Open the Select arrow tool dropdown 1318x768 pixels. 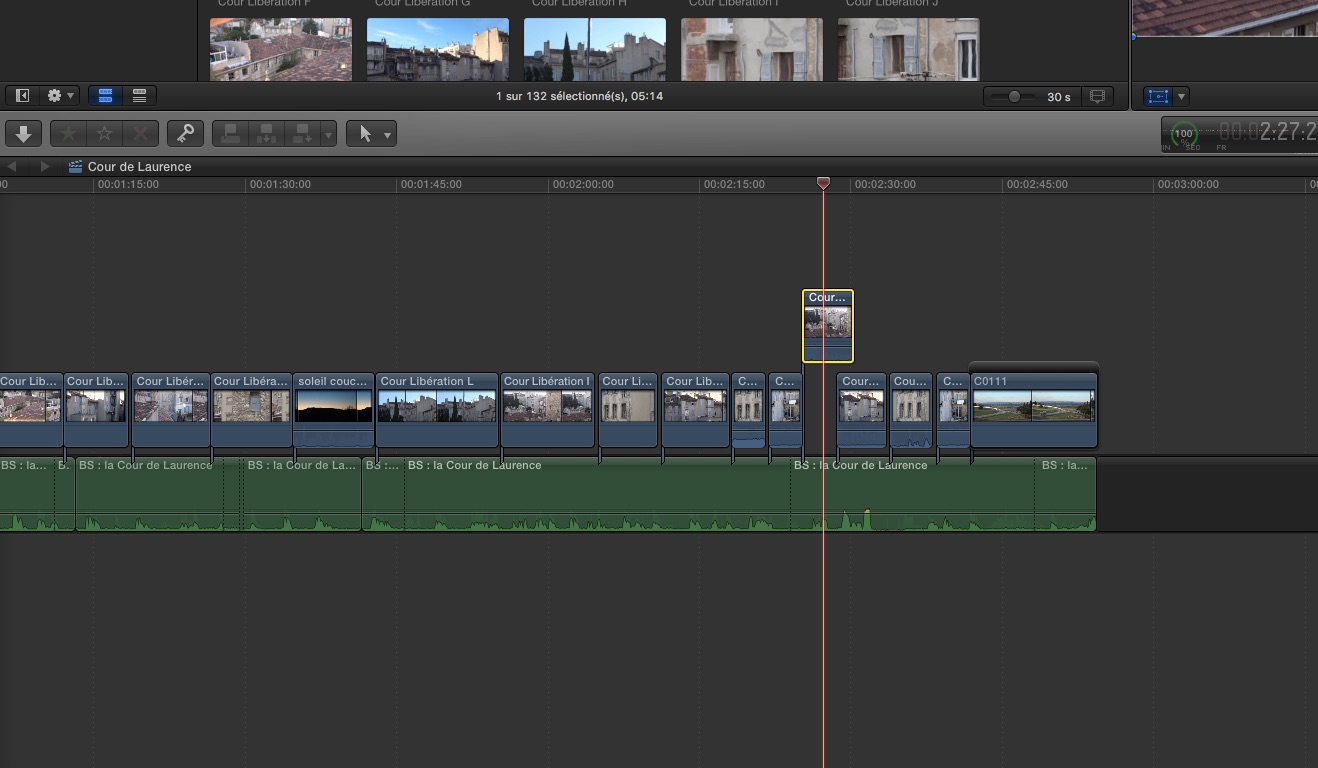click(371, 133)
